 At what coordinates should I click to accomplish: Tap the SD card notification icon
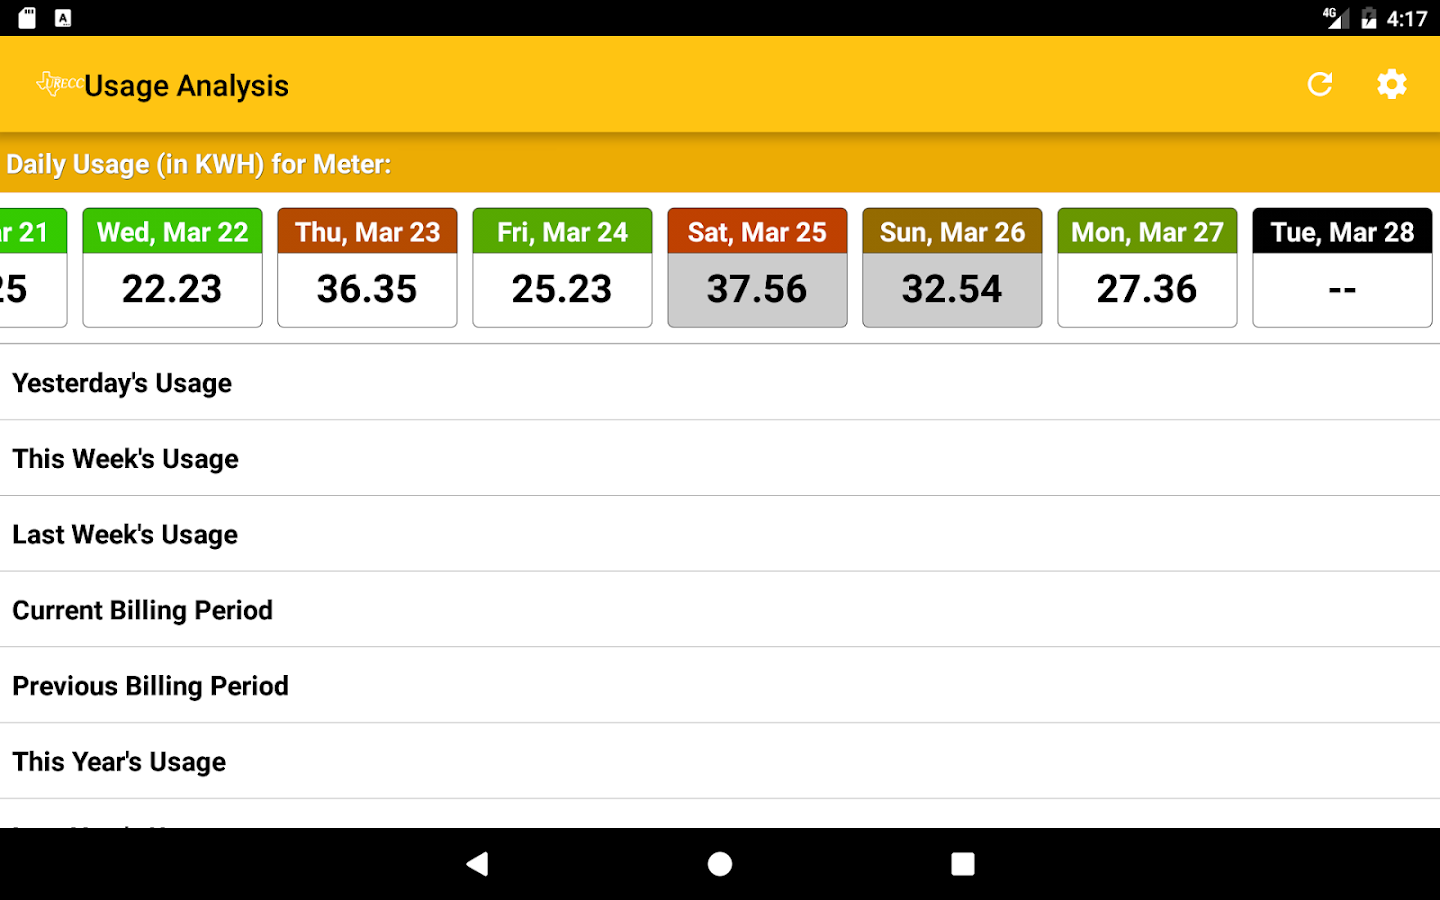click(x=27, y=18)
